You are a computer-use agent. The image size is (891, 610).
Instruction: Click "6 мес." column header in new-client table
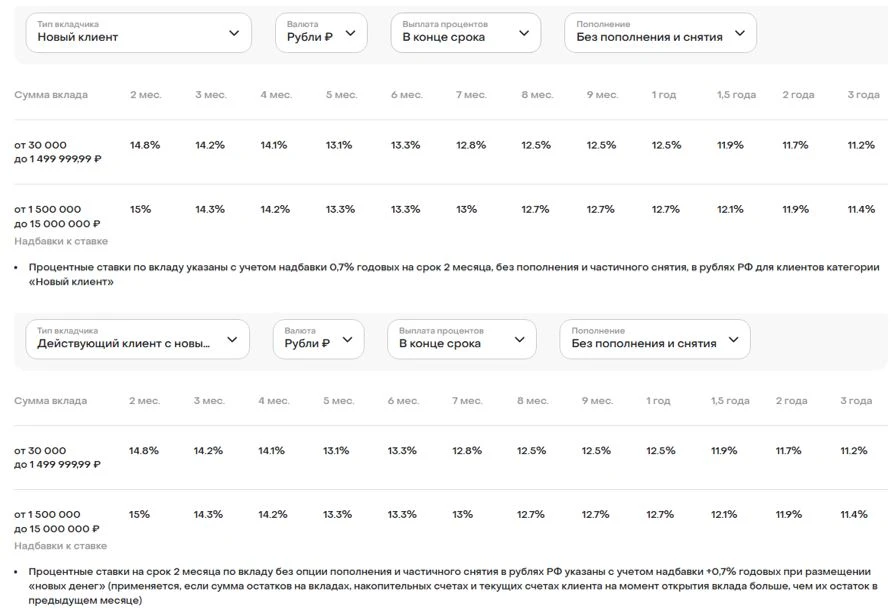point(406,95)
